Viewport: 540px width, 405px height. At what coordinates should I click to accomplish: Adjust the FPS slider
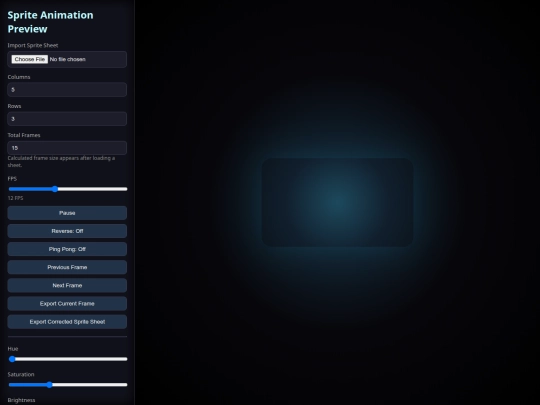click(68, 189)
